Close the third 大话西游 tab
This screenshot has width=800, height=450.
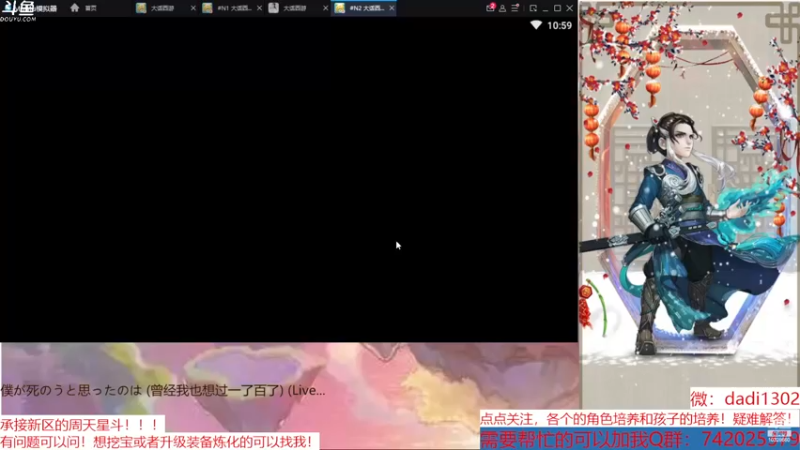click(326, 8)
